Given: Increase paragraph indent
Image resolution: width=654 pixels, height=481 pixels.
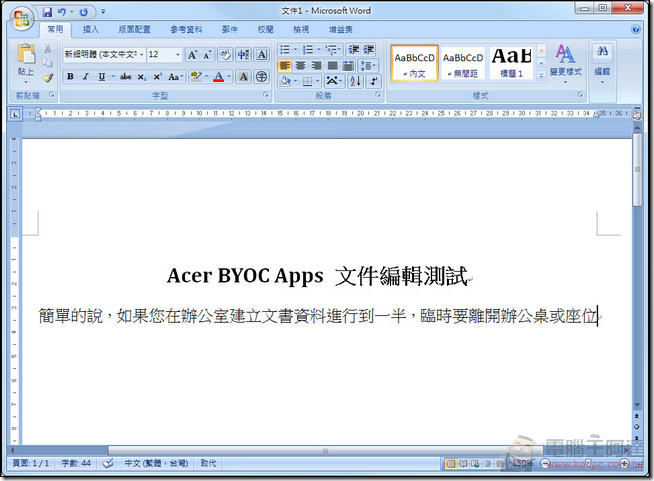Looking at the screenshot, I should pyautogui.click(x=368, y=50).
